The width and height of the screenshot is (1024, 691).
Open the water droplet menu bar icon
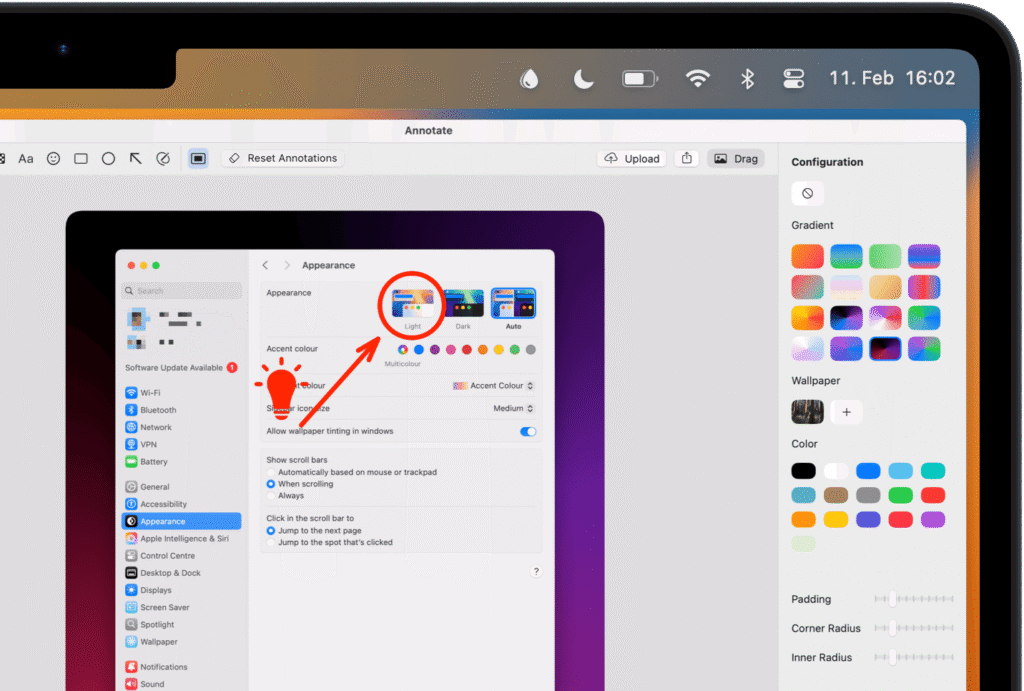pyautogui.click(x=529, y=79)
